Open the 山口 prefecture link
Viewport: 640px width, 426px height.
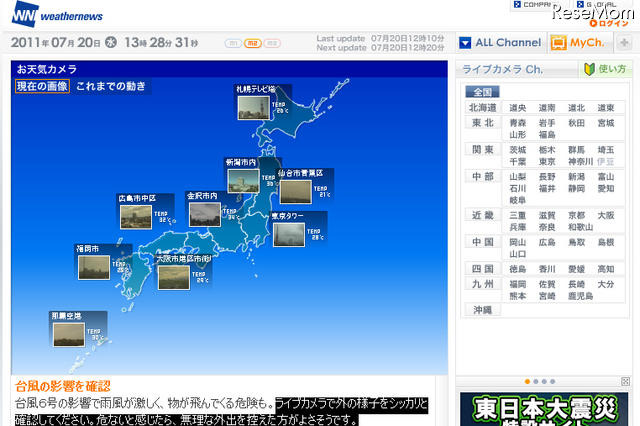(518, 254)
